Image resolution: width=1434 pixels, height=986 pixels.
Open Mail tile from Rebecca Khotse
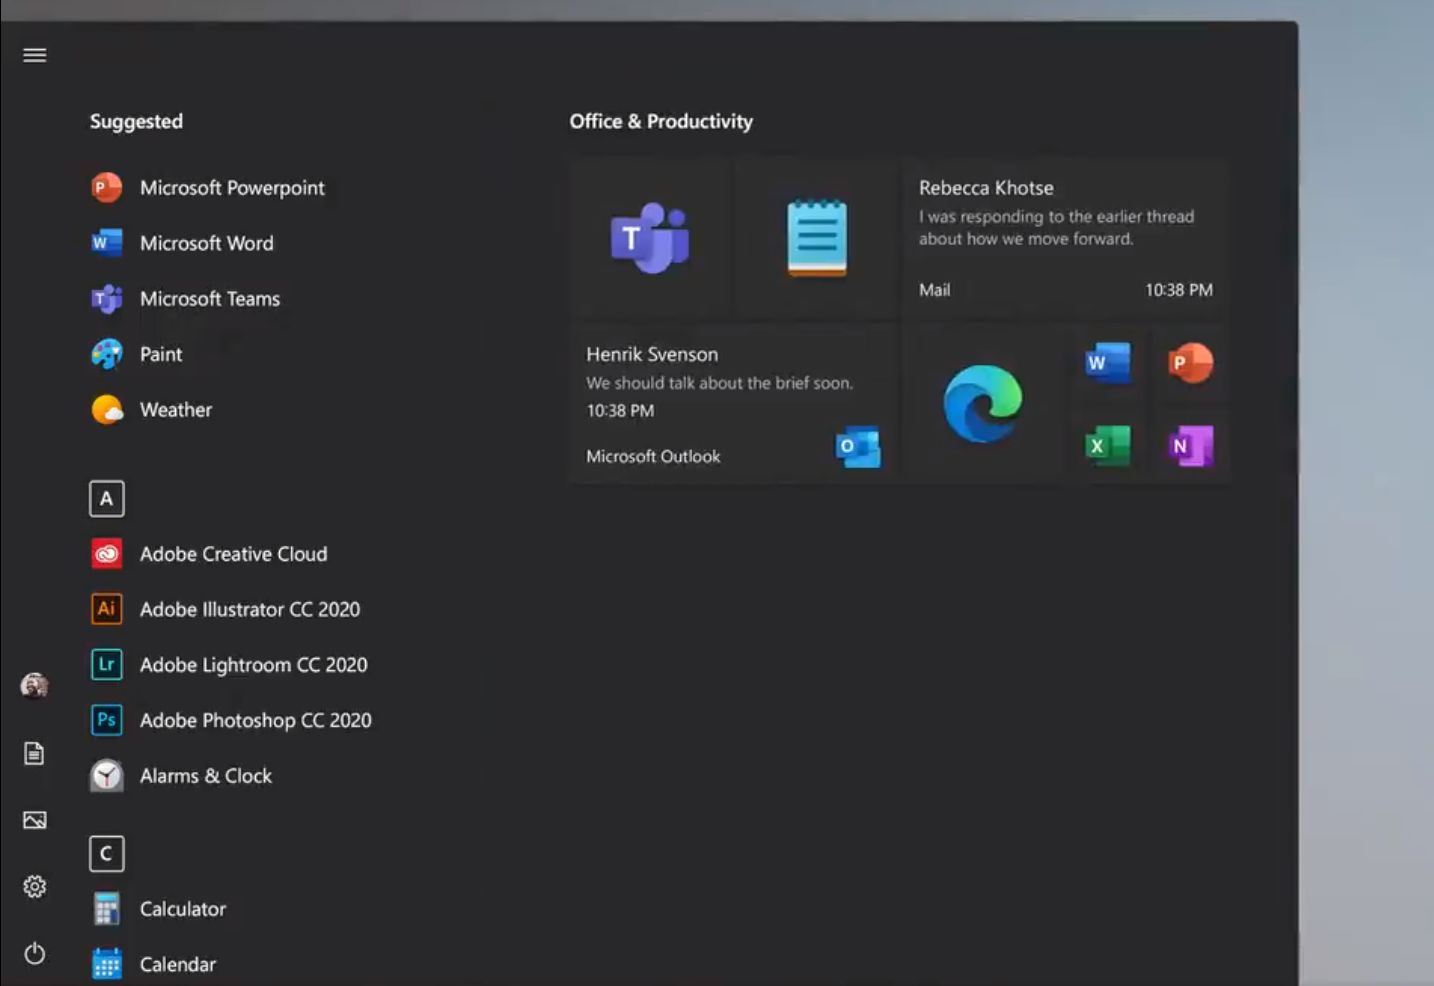tap(1065, 238)
